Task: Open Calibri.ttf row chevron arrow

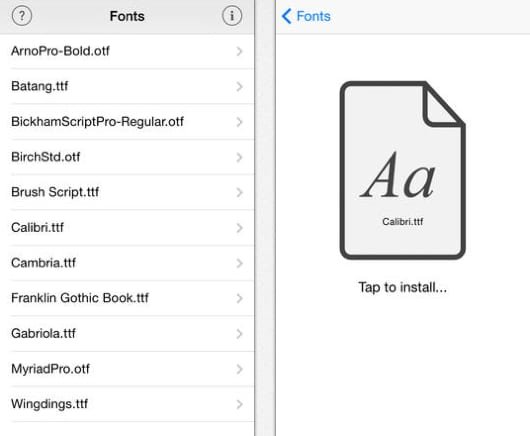Action: (x=239, y=228)
